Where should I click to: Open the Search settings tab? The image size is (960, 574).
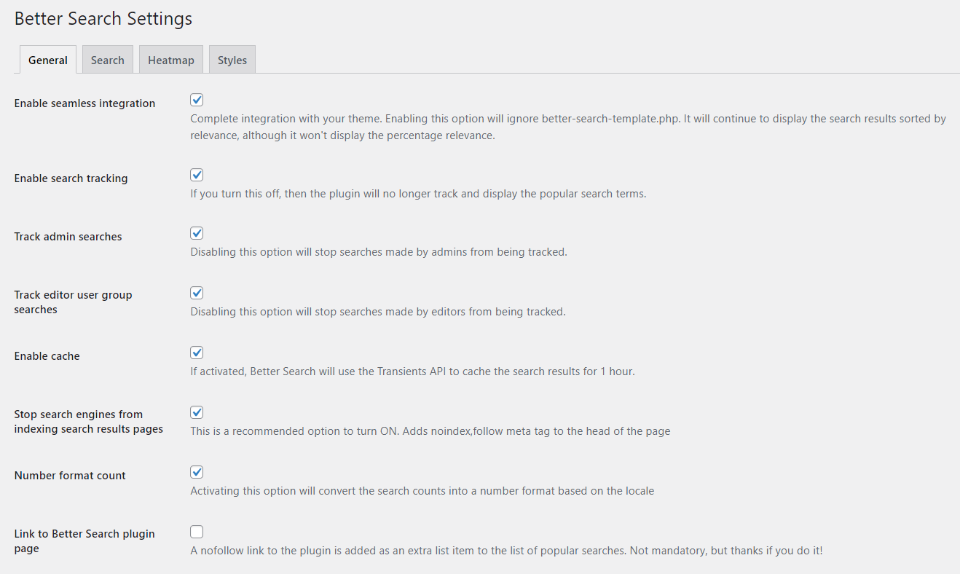click(x=107, y=60)
